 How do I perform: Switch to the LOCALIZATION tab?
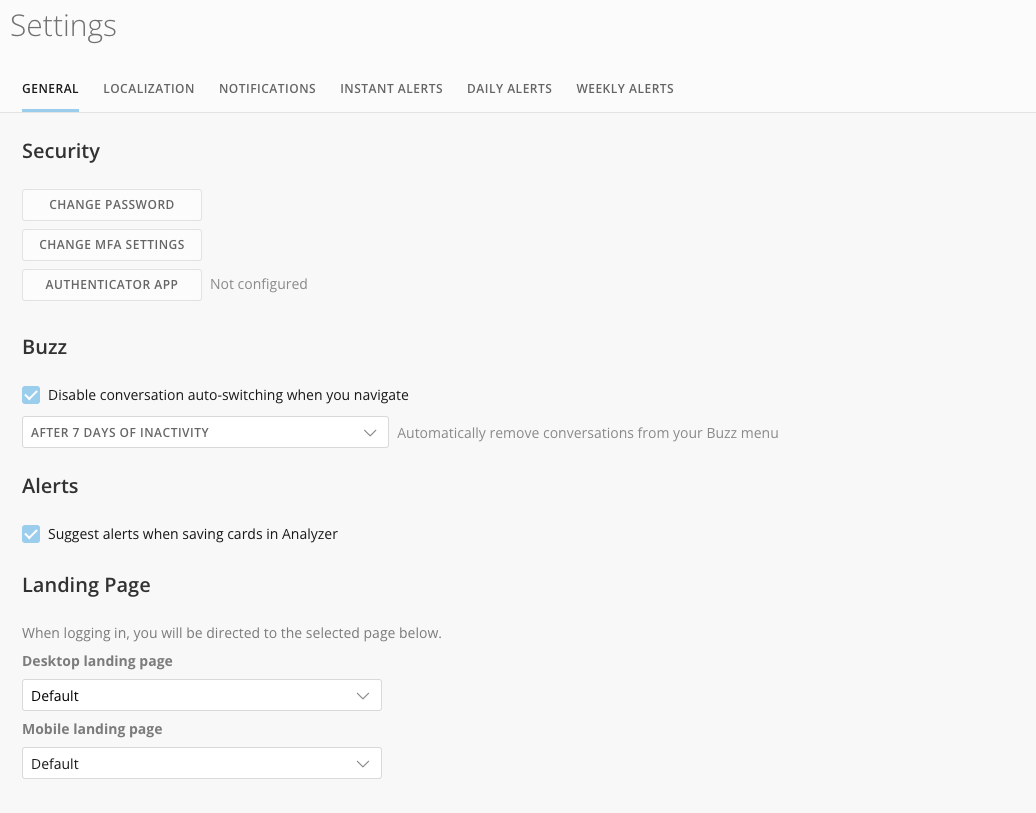click(x=148, y=88)
